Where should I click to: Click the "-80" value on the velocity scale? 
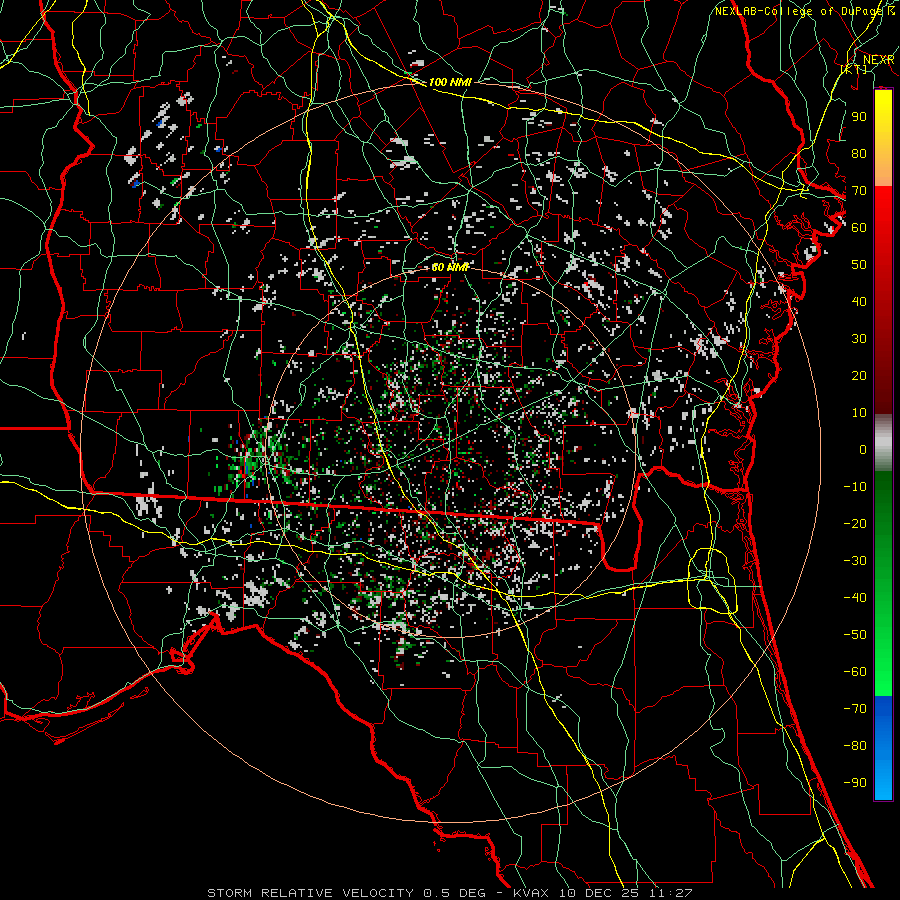855,746
